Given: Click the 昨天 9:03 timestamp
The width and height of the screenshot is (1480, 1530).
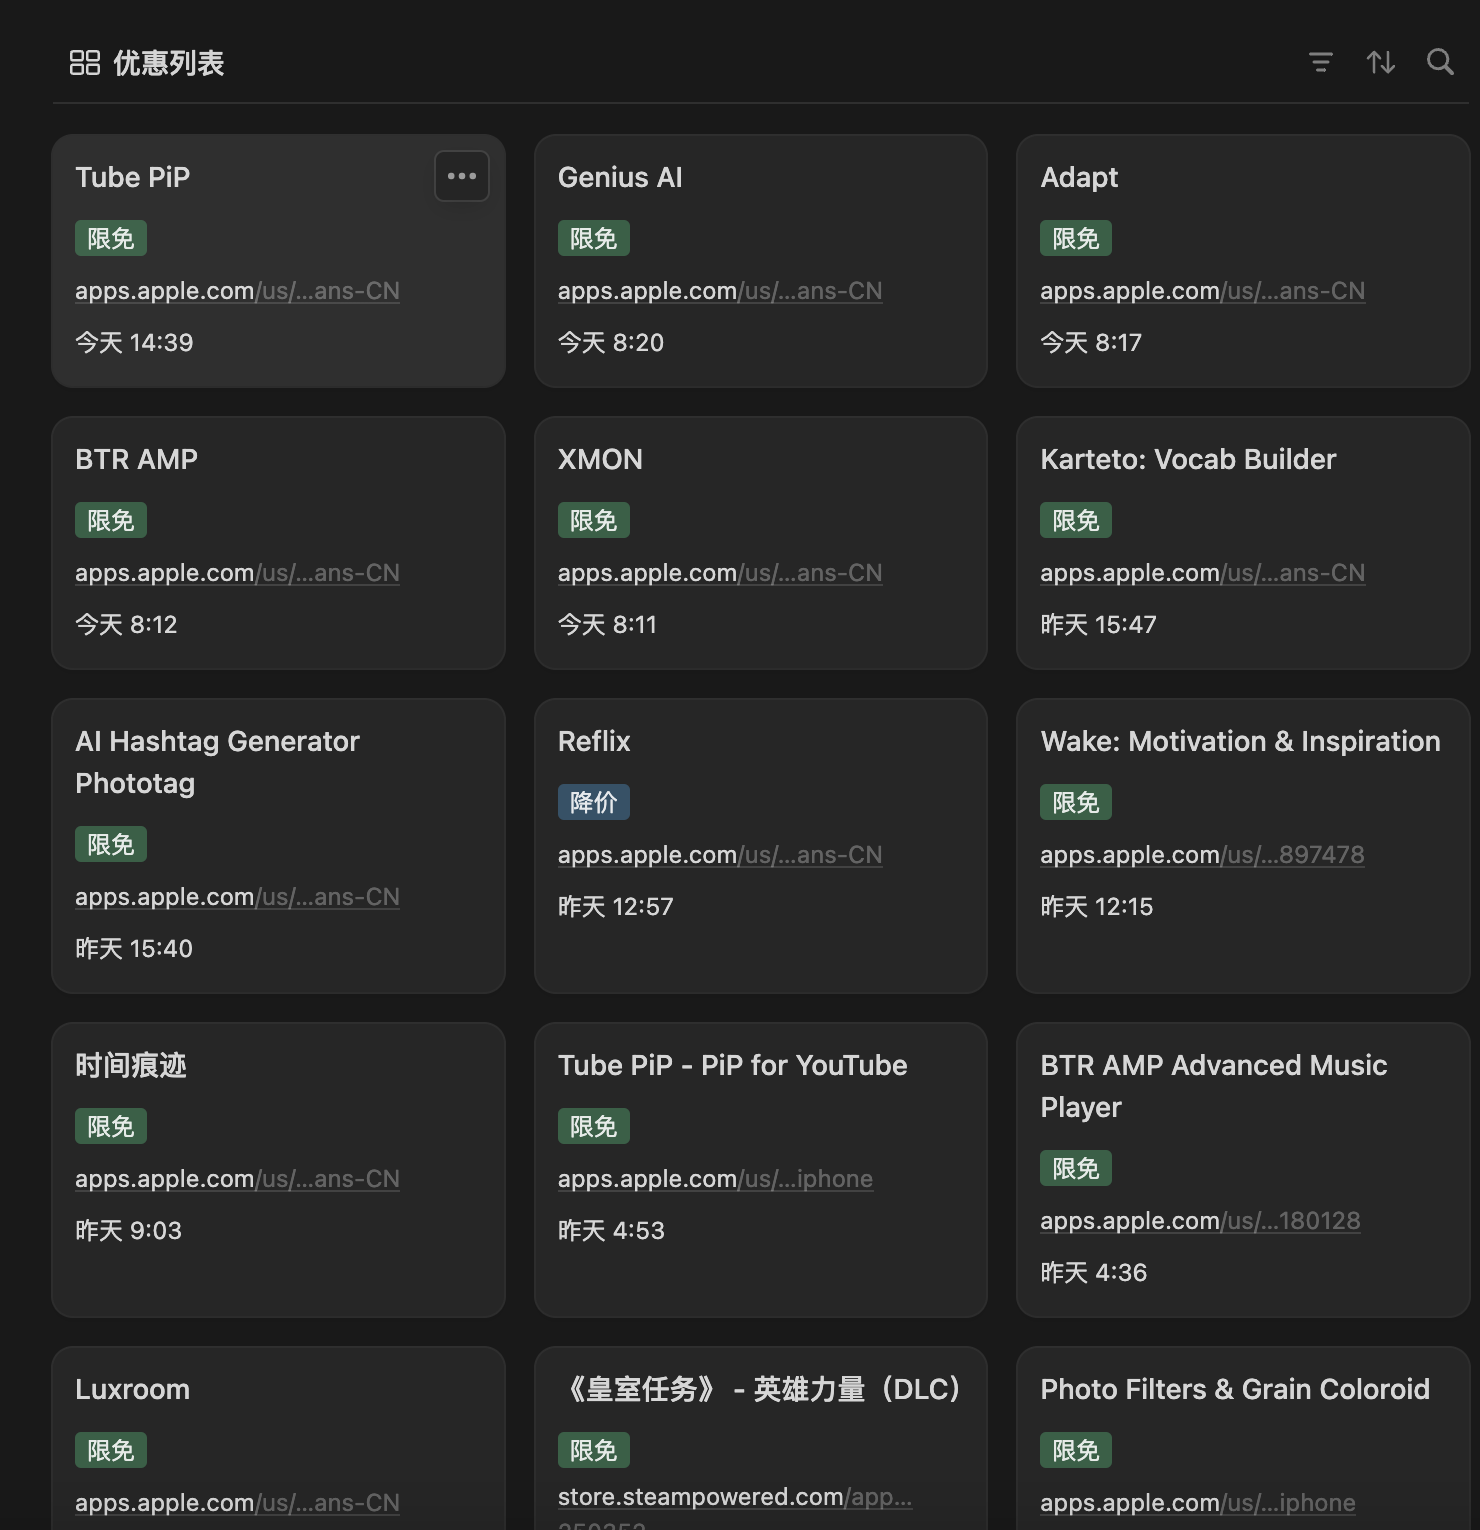Looking at the screenshot, I should 129,1231.
